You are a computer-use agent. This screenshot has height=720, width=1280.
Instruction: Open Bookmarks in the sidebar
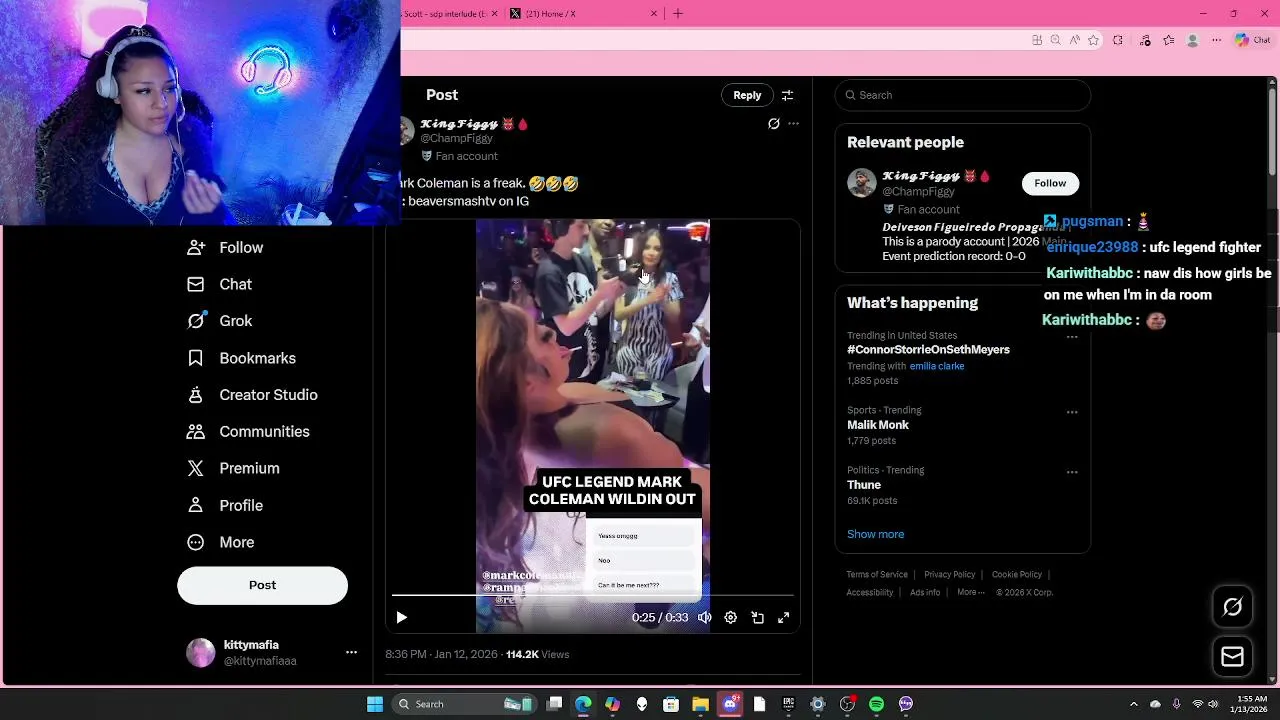point(241,358)
